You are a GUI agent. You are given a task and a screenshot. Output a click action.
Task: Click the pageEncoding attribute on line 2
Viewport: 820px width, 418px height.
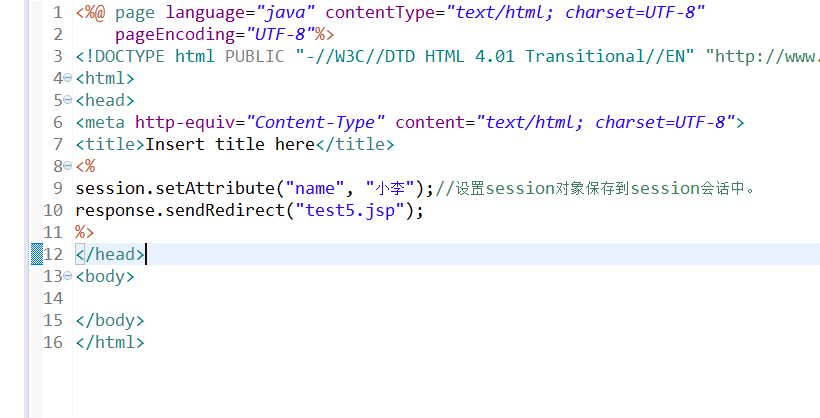pos(175,35)
